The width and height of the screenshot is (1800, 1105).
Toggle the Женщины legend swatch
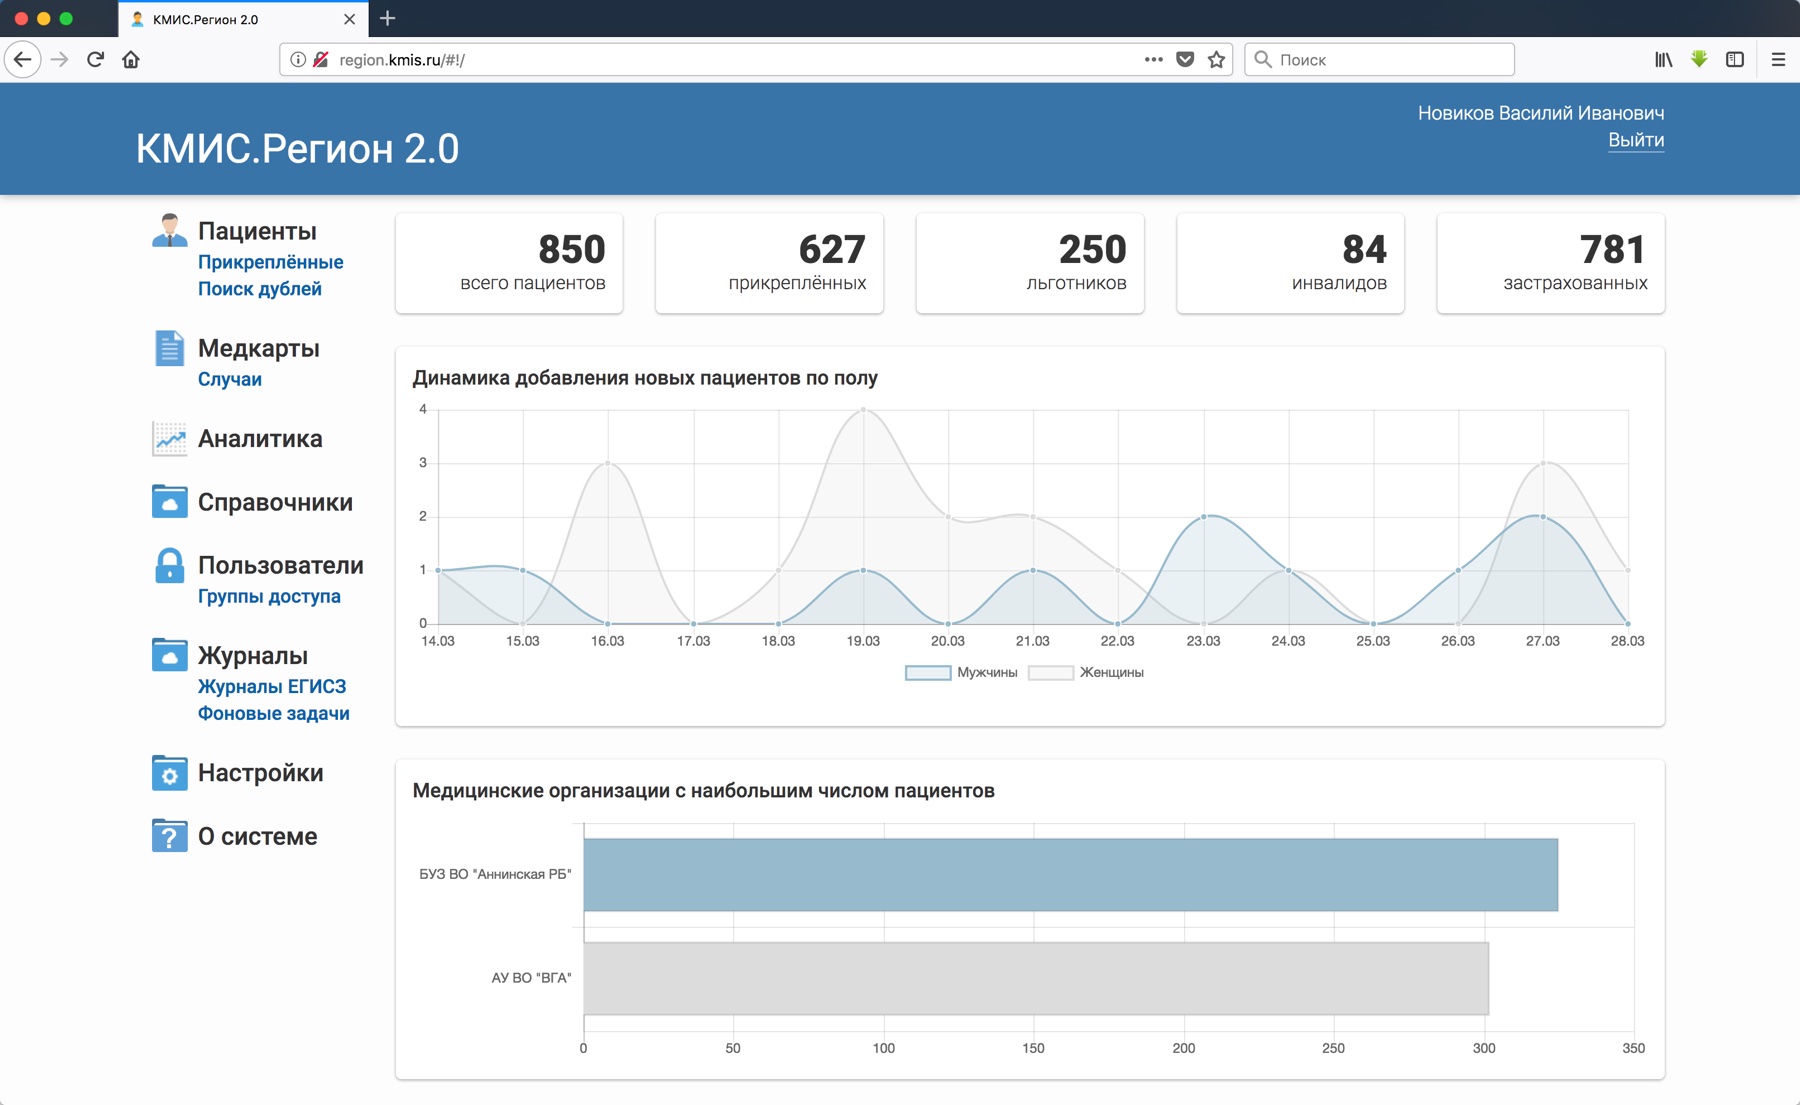(x=1051, y=673)
